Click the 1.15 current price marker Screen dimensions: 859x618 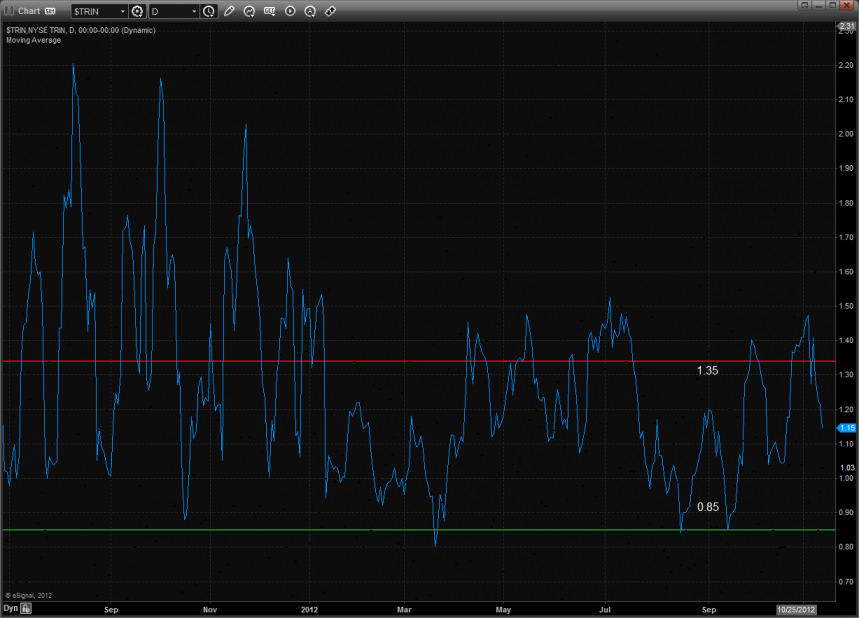coord(845,427)
